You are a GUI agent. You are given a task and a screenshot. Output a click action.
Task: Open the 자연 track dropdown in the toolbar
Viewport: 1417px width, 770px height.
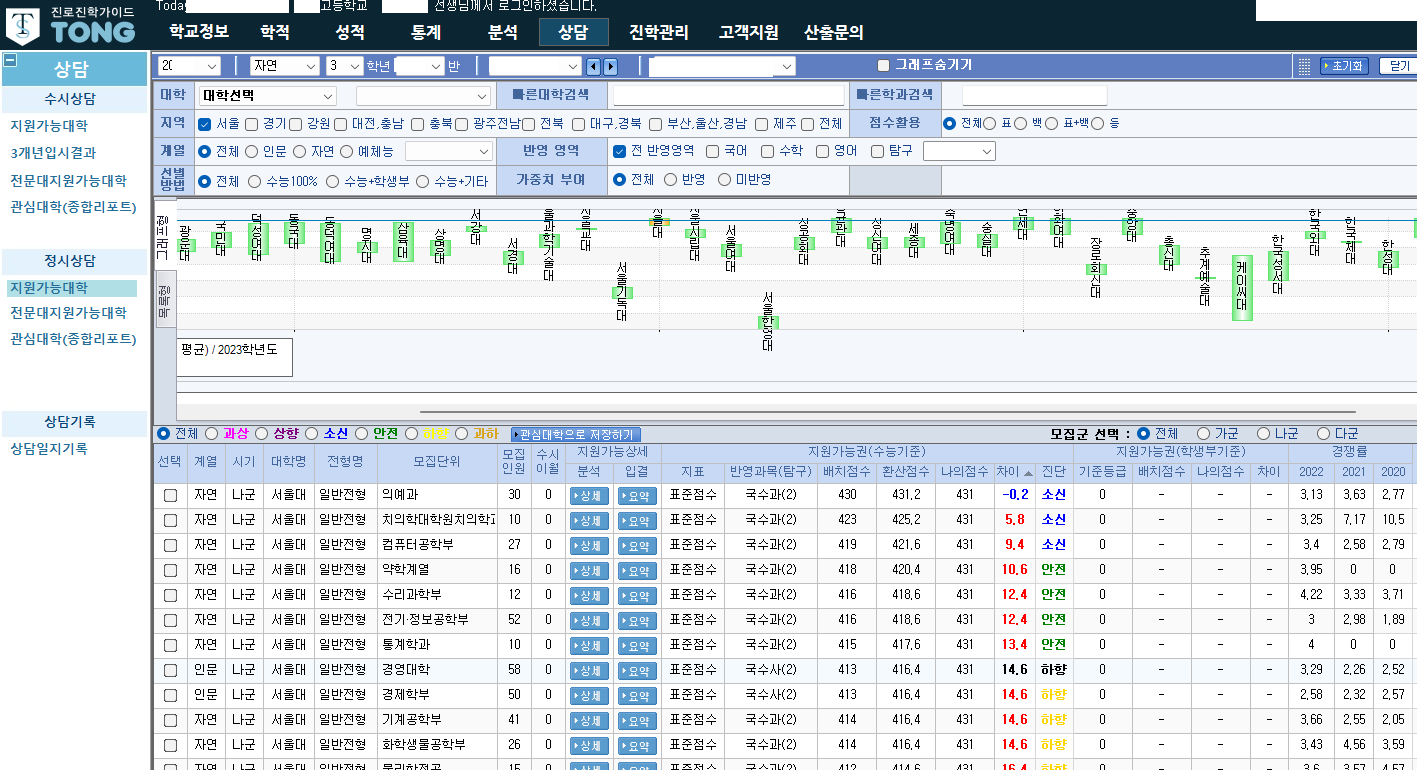tap(284, 66)
